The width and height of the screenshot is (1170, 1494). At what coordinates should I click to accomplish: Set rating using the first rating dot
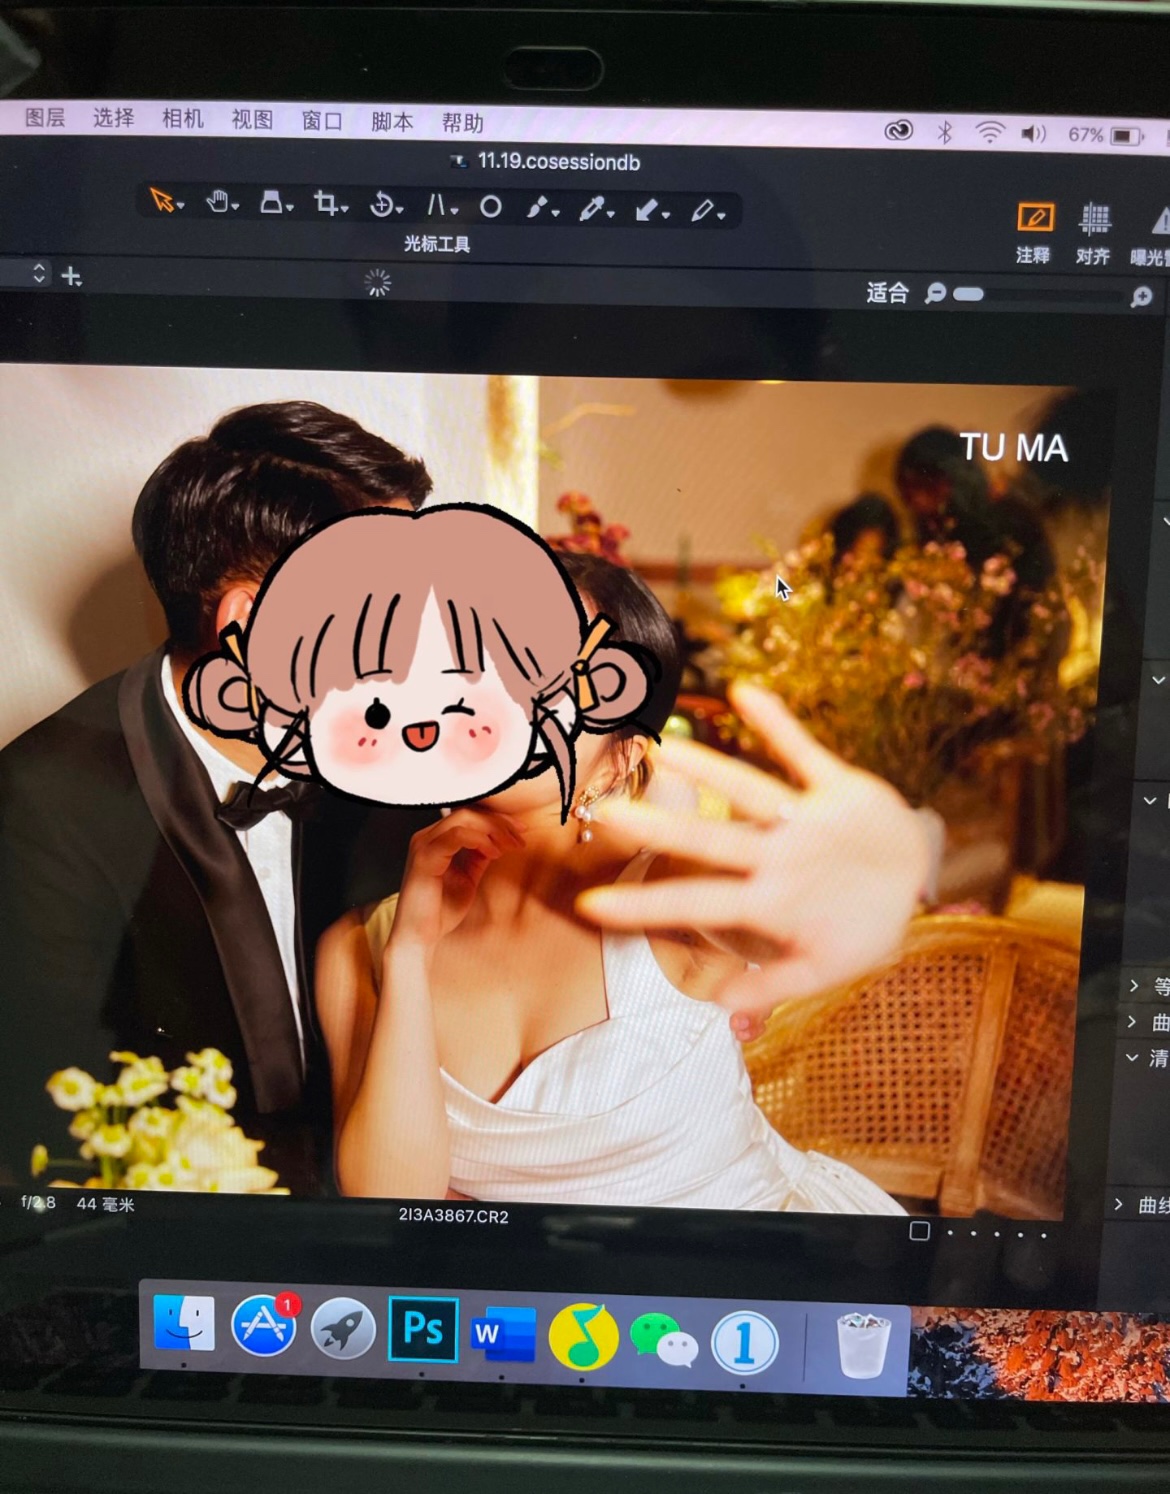coord(950,1233)
